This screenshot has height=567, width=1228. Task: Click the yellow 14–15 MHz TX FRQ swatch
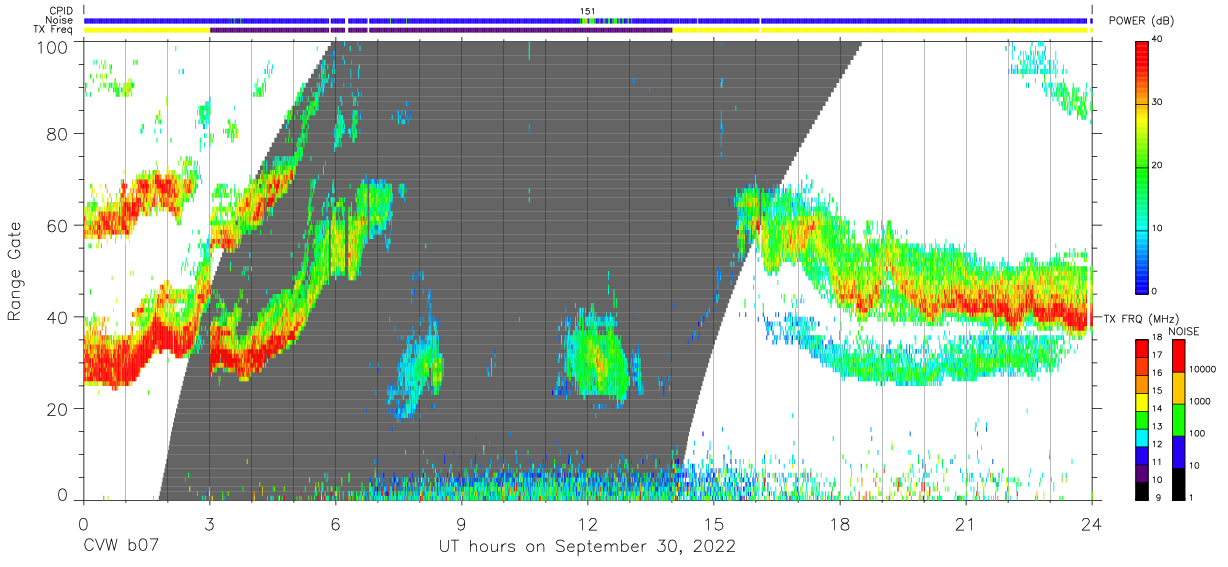point(1142,402)
